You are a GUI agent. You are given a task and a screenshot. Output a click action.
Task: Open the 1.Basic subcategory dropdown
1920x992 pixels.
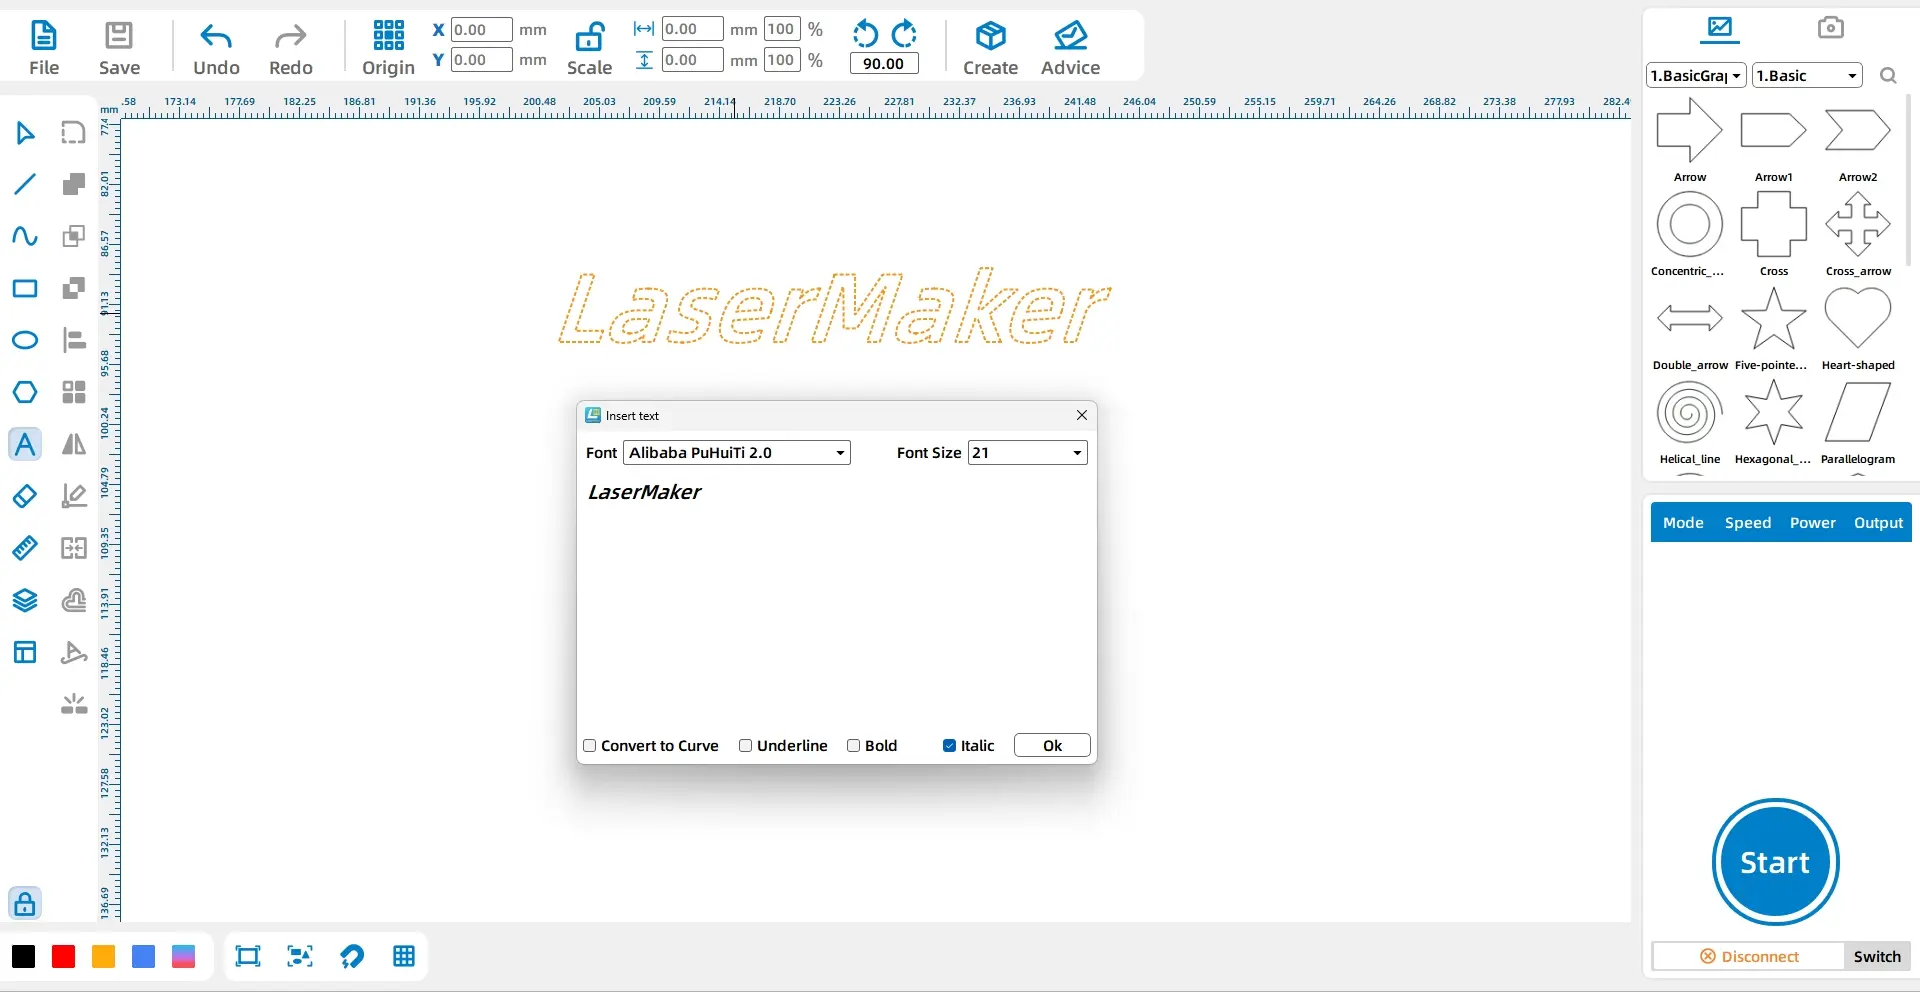[1807, 76]
